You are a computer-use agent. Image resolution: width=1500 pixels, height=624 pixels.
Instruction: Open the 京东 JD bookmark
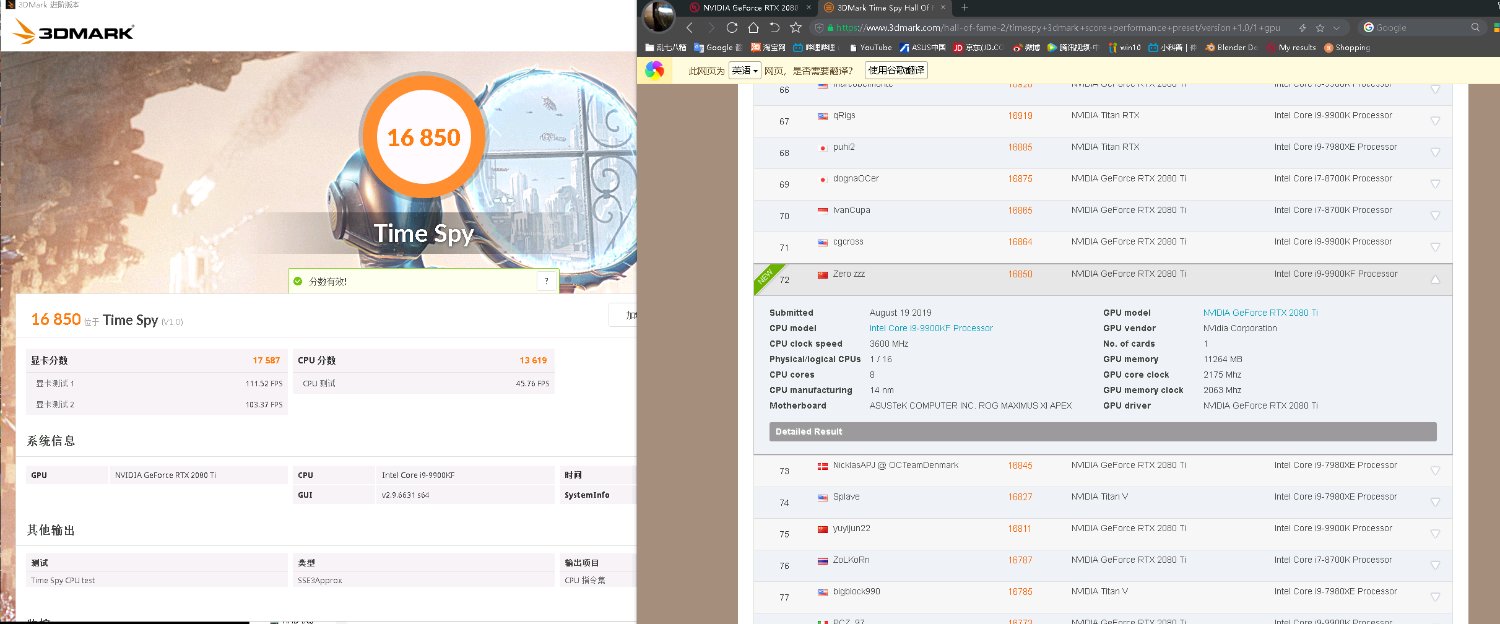click(x=977, y=47)
